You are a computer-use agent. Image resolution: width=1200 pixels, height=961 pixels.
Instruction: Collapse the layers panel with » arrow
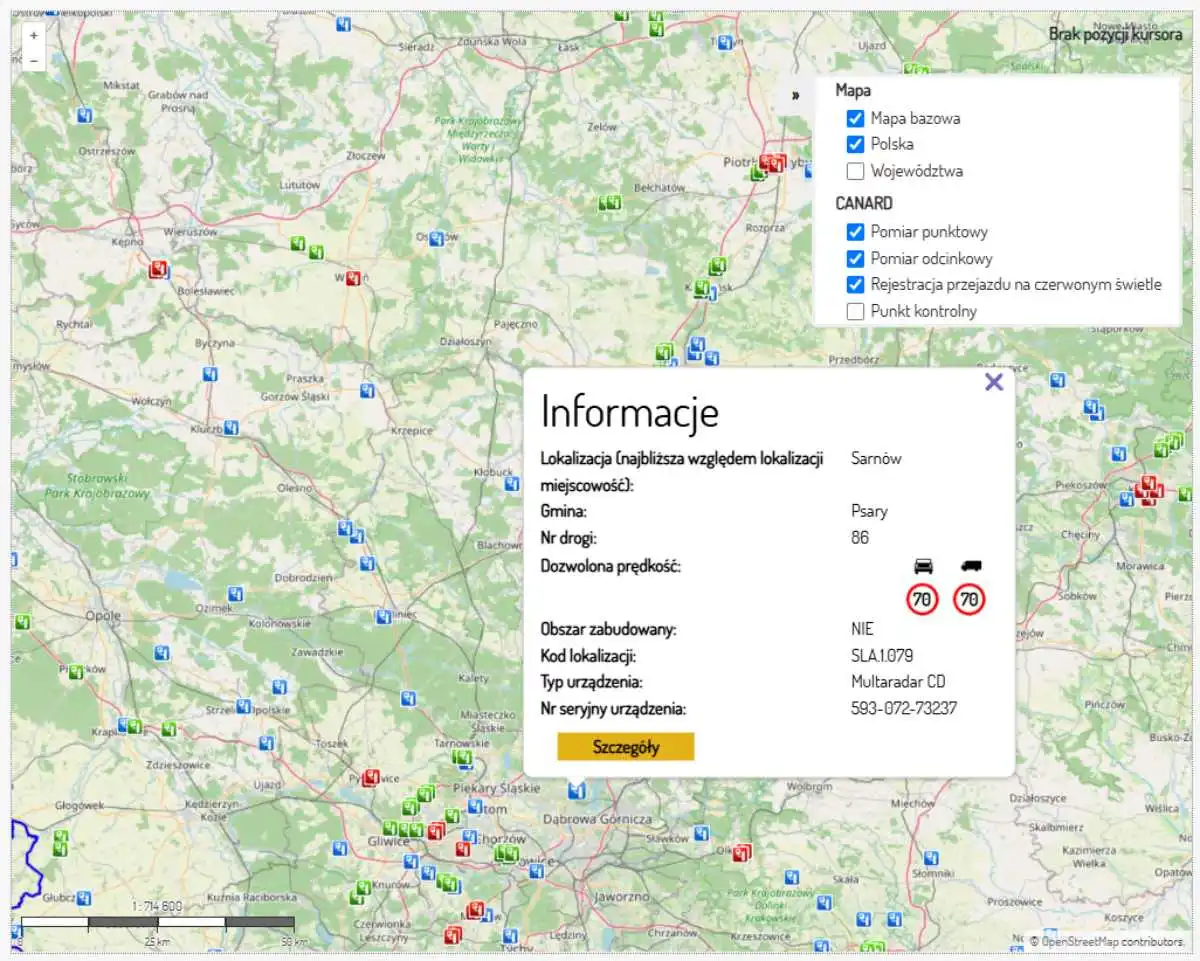(x=796, y=95)
